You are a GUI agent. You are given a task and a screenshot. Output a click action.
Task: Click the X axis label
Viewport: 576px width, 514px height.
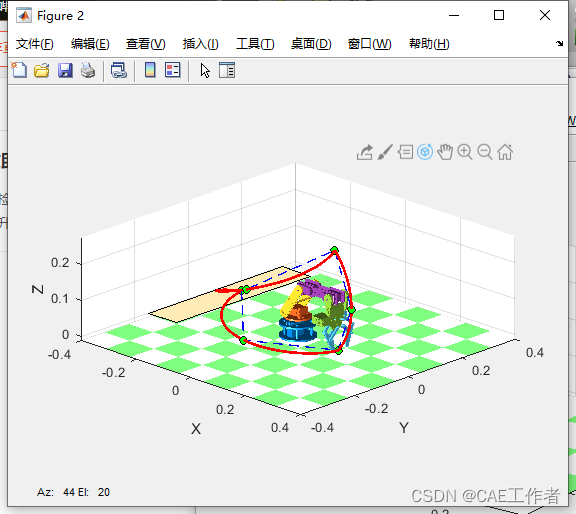pyautogui.click(x=196, y=429)
